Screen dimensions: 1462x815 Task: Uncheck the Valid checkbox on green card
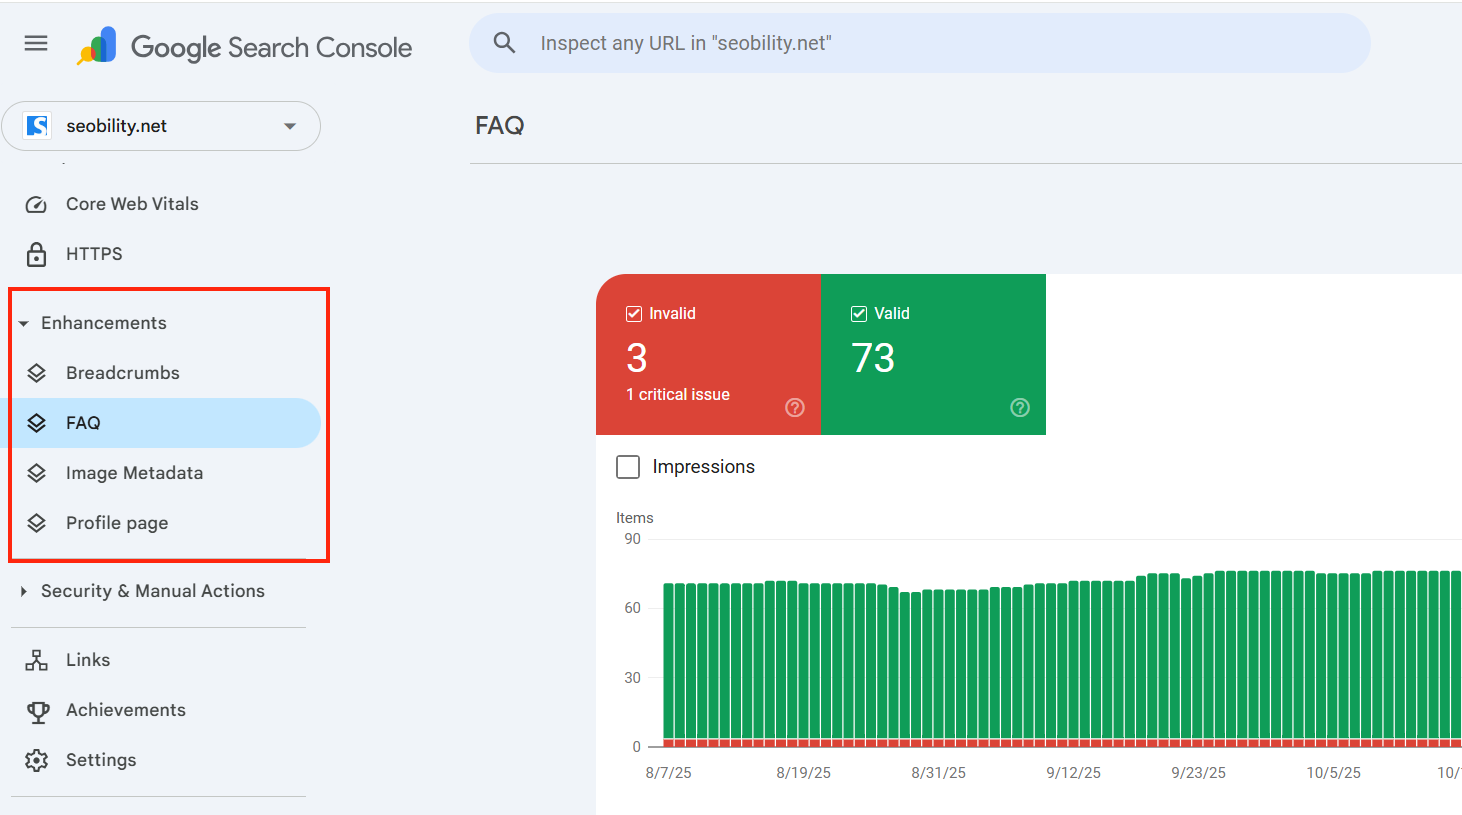858,313
